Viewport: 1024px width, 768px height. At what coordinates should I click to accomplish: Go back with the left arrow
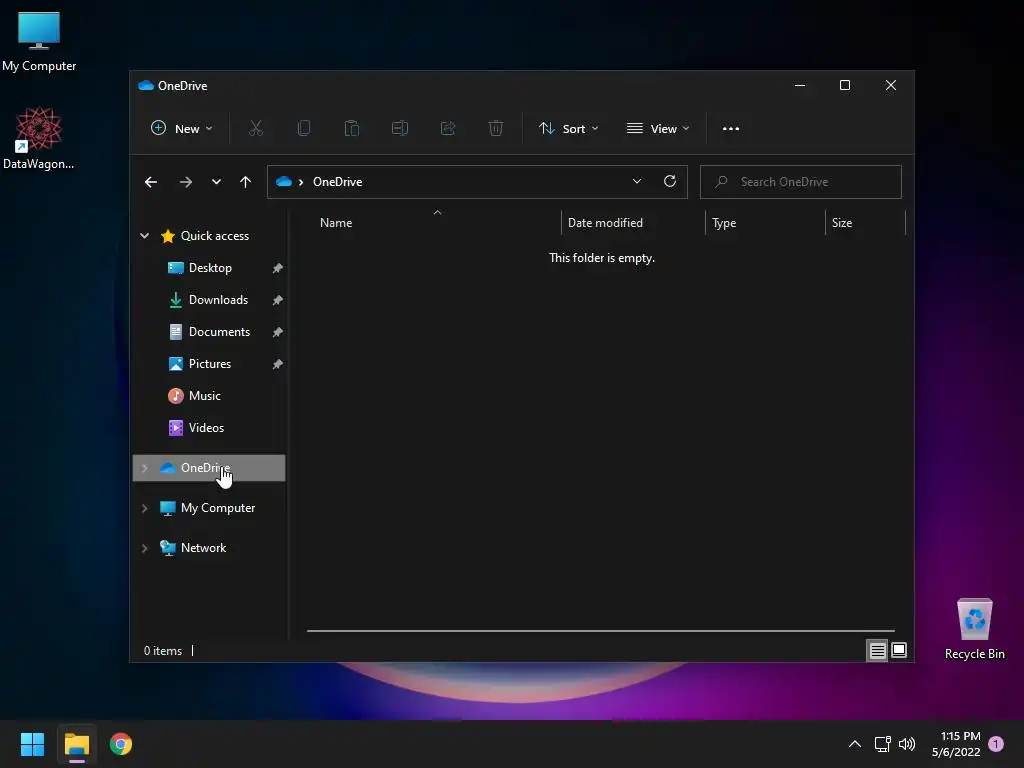click(x=151, y=182)
